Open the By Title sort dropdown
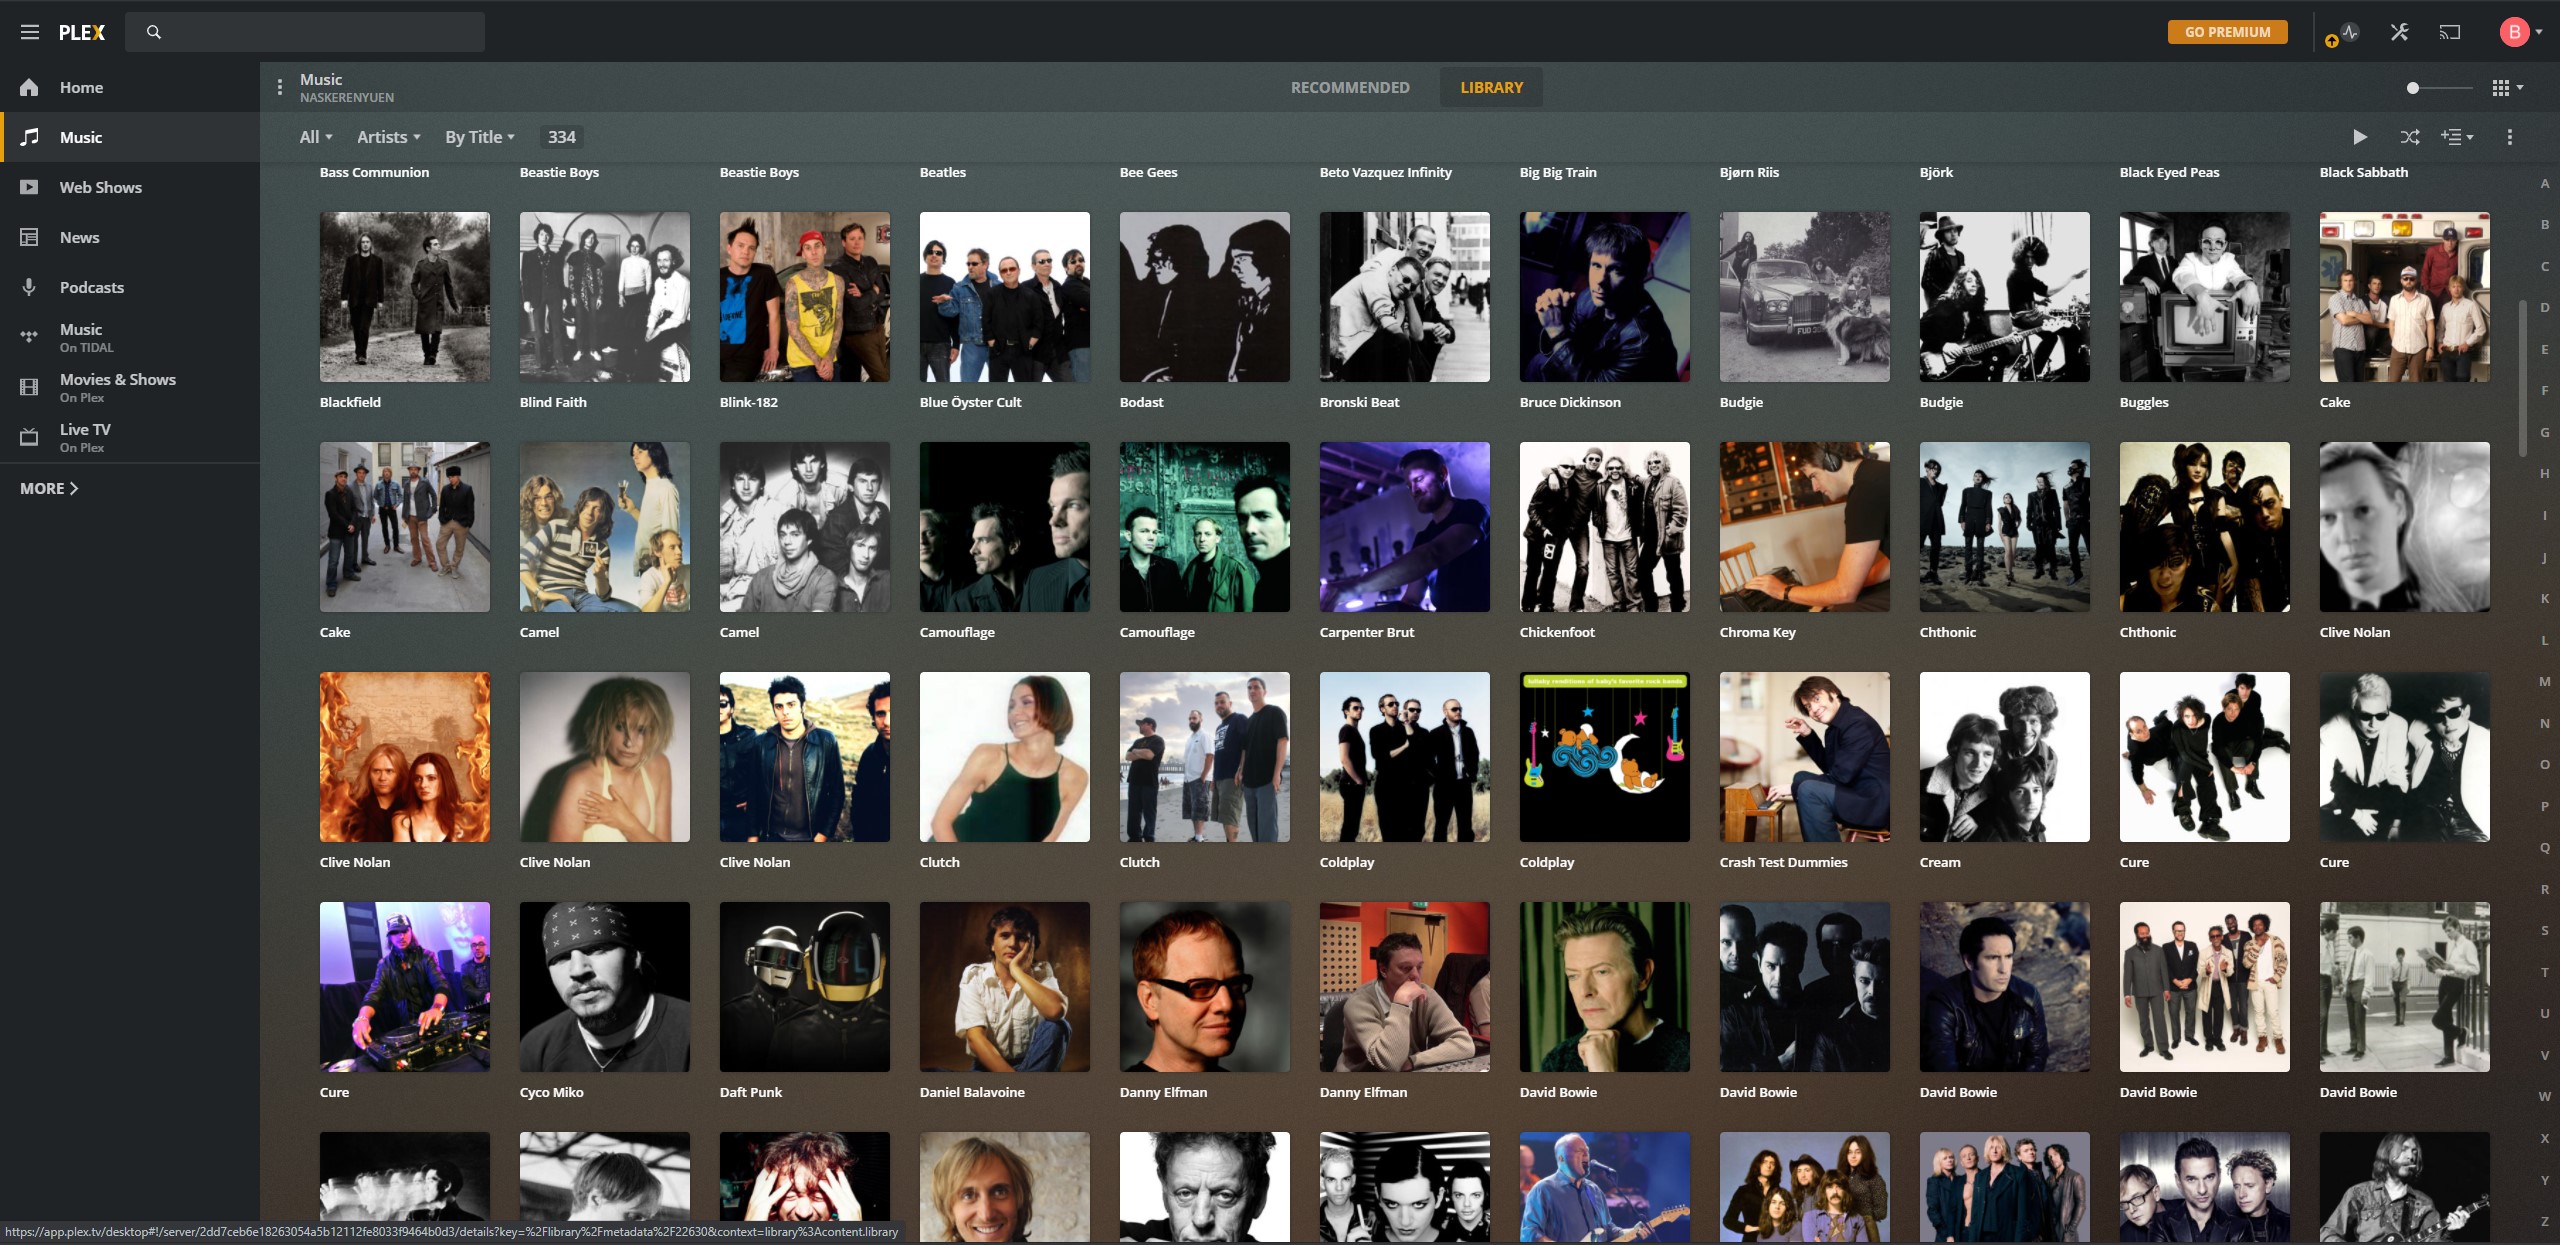Screen dimensions: 2560x1245 480,137
